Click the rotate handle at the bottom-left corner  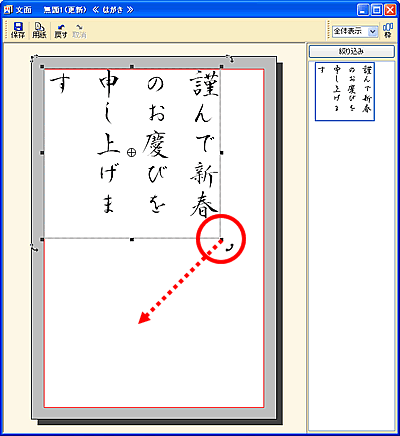(x=33, y=248)
